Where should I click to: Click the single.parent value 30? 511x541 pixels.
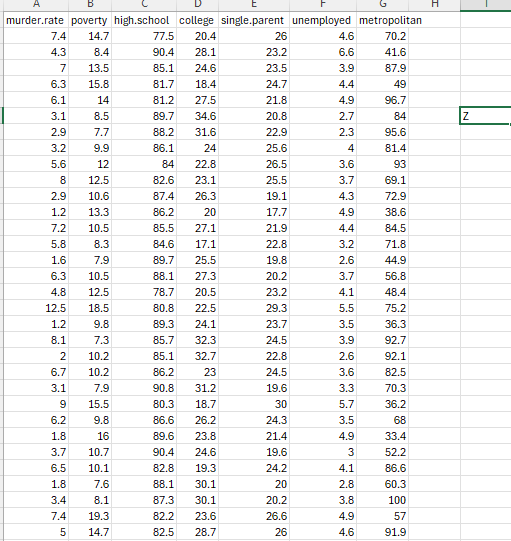click(x=254, y=404)
